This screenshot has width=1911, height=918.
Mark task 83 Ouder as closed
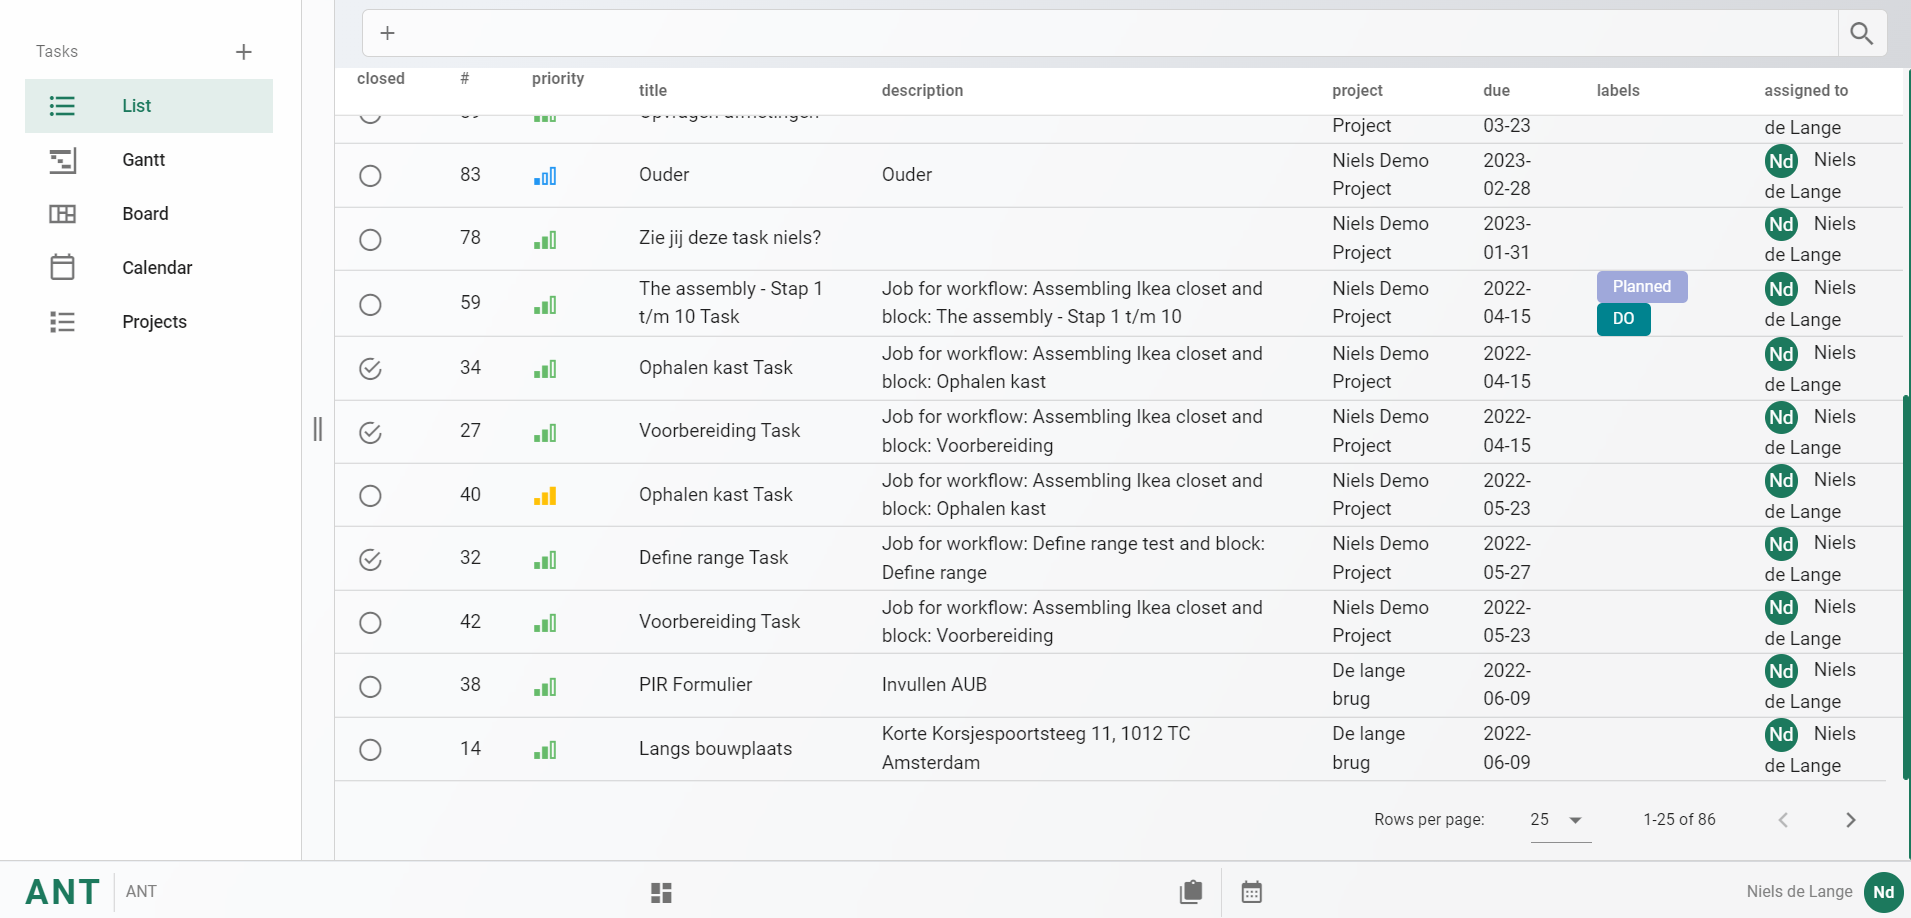click(370, 176)
